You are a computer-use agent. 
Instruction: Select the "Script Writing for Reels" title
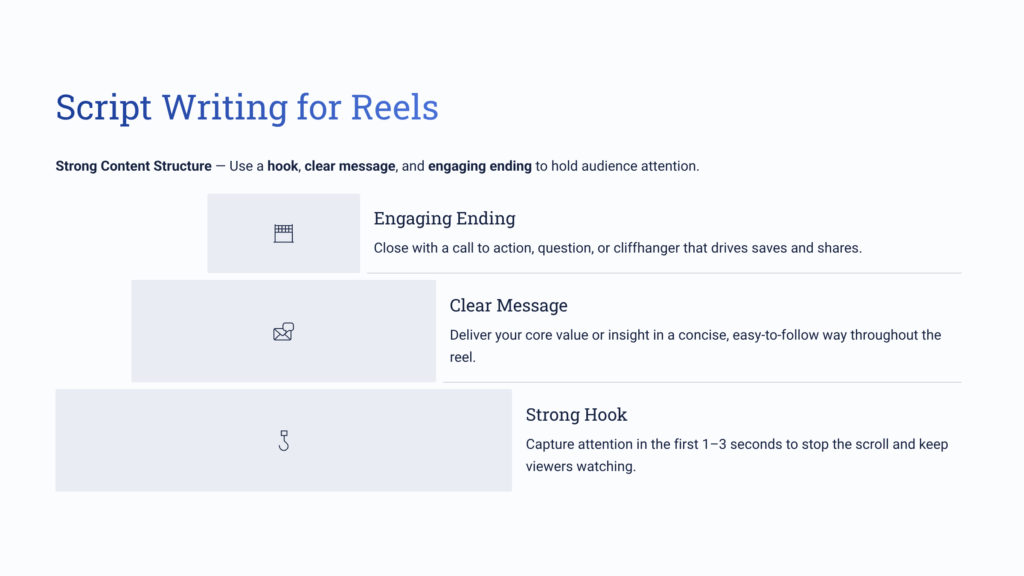point(247,108)
